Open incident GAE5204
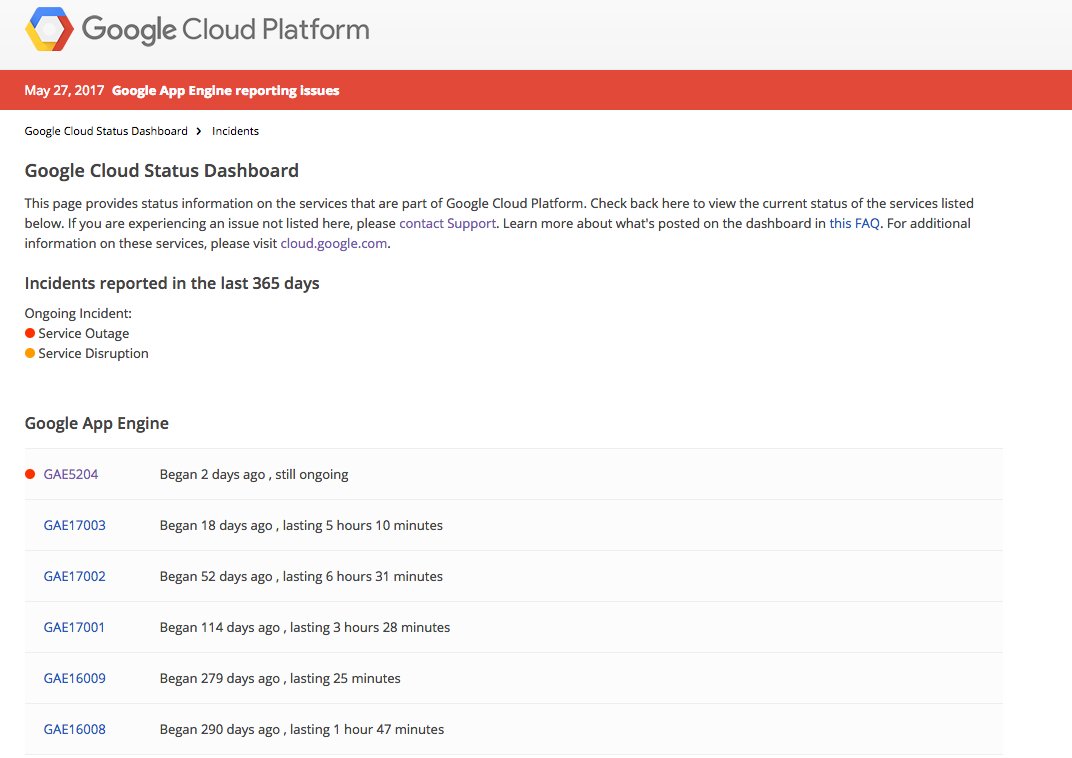 pos(71,474)
